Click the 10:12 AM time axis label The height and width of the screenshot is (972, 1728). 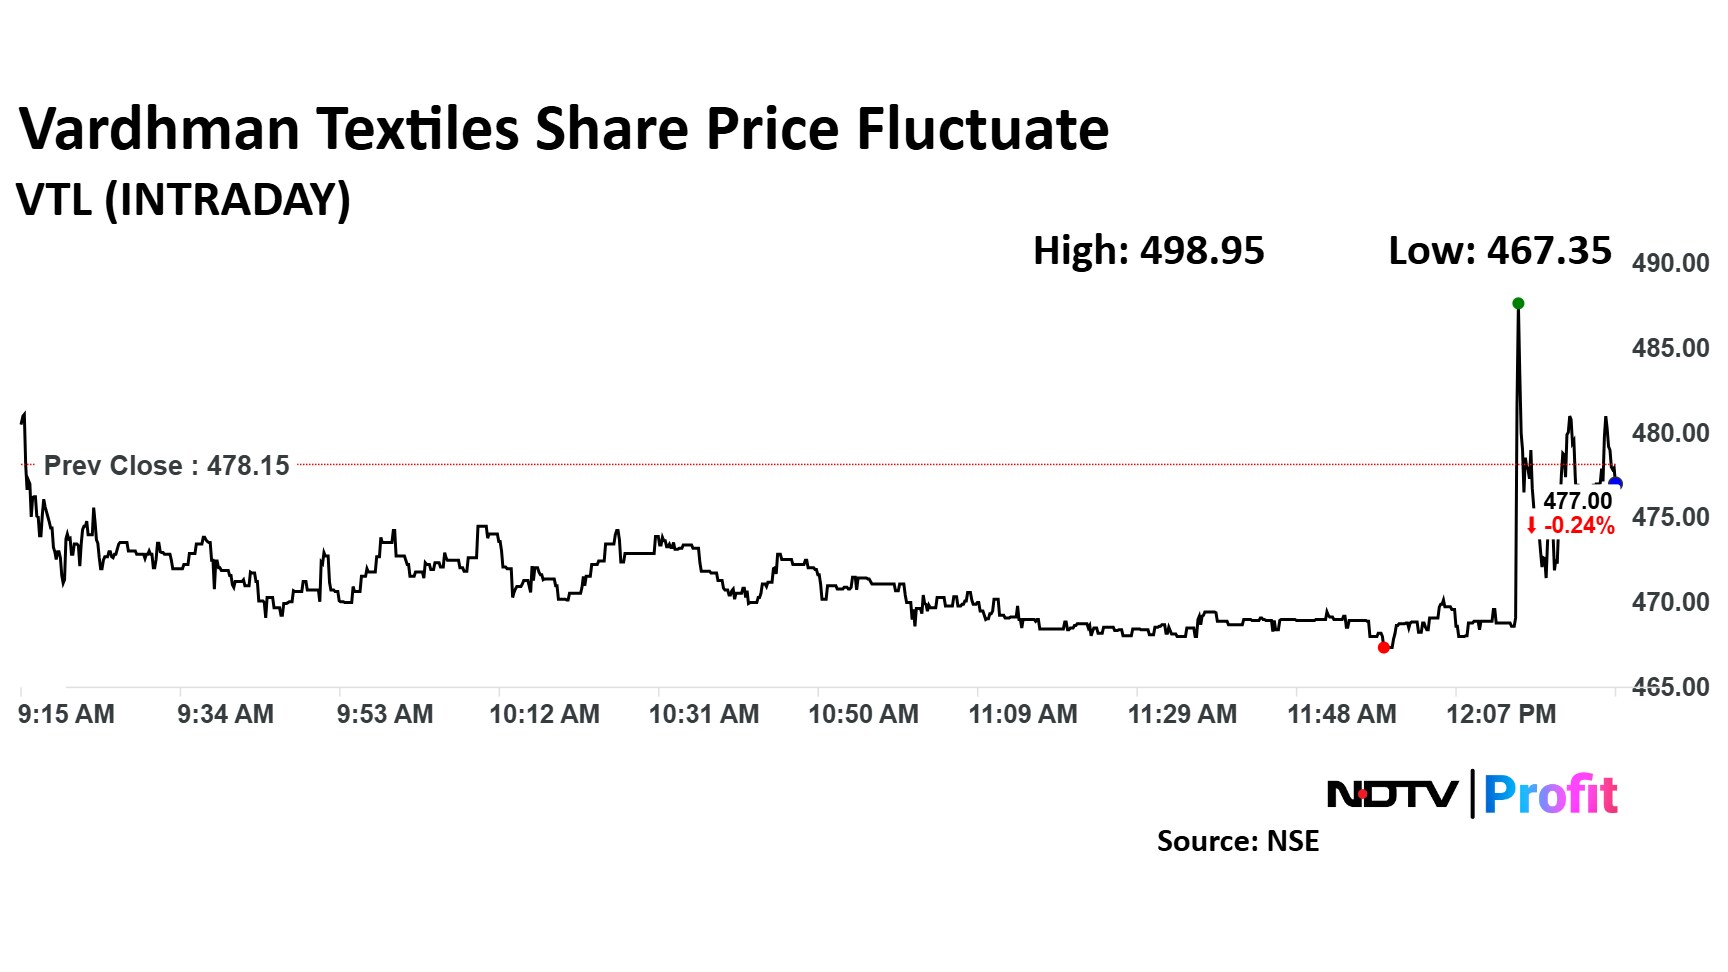point(544,714)
